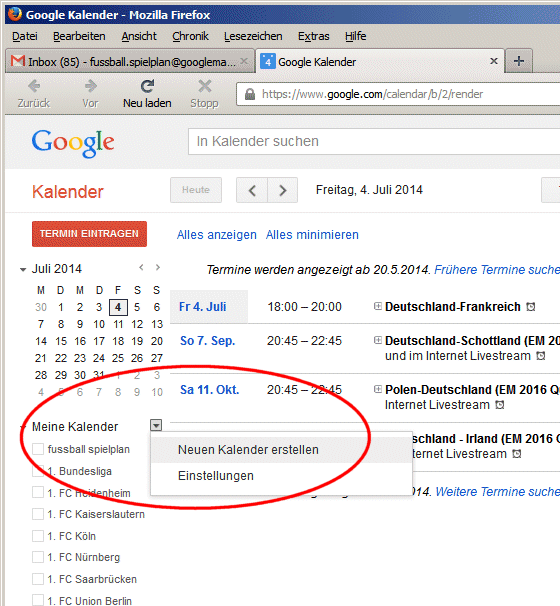Select day 4 in the mini calendar
This screenshot has width=560, height=606.
(x=118, y=307)
